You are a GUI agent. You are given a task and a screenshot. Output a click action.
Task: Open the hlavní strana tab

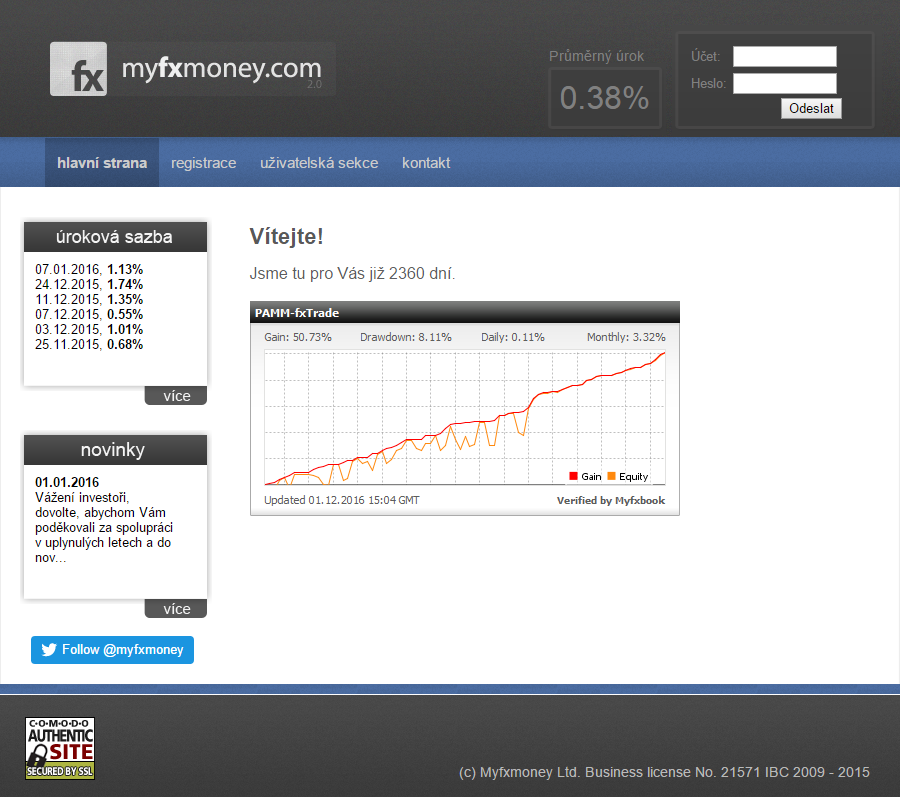[102, 163]
